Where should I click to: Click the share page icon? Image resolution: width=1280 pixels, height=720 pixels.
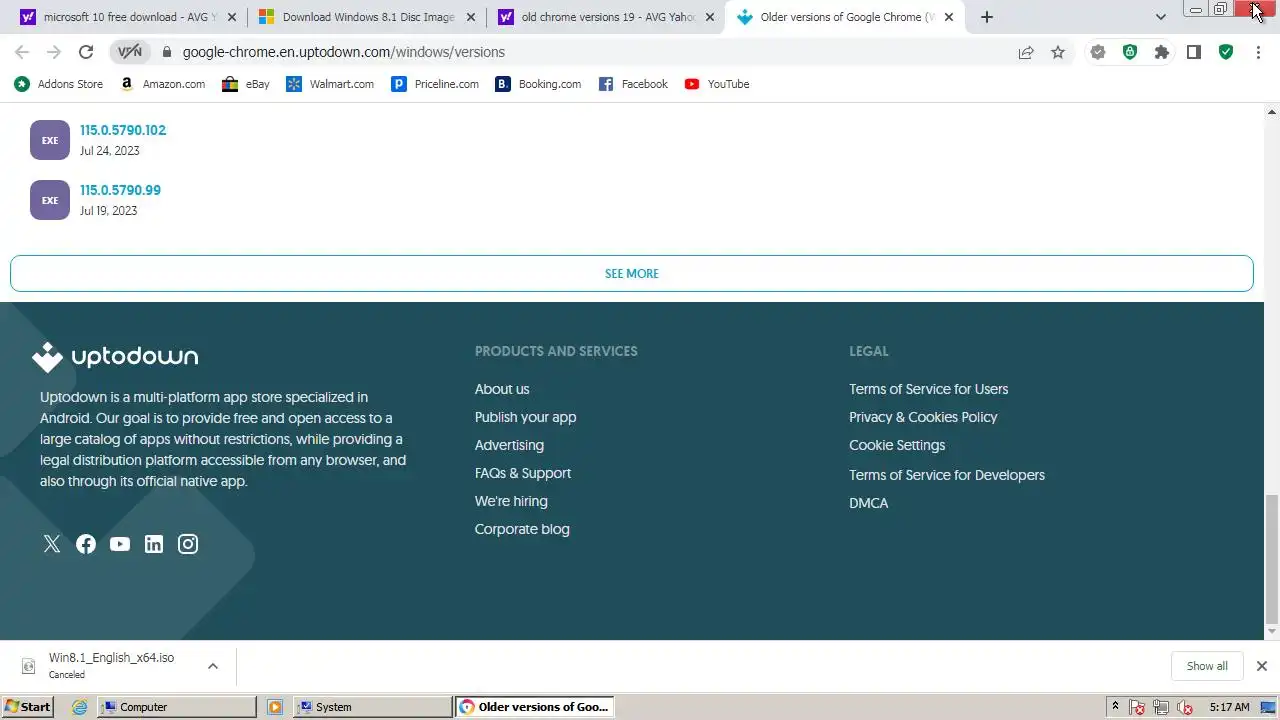pos(1026,52)
